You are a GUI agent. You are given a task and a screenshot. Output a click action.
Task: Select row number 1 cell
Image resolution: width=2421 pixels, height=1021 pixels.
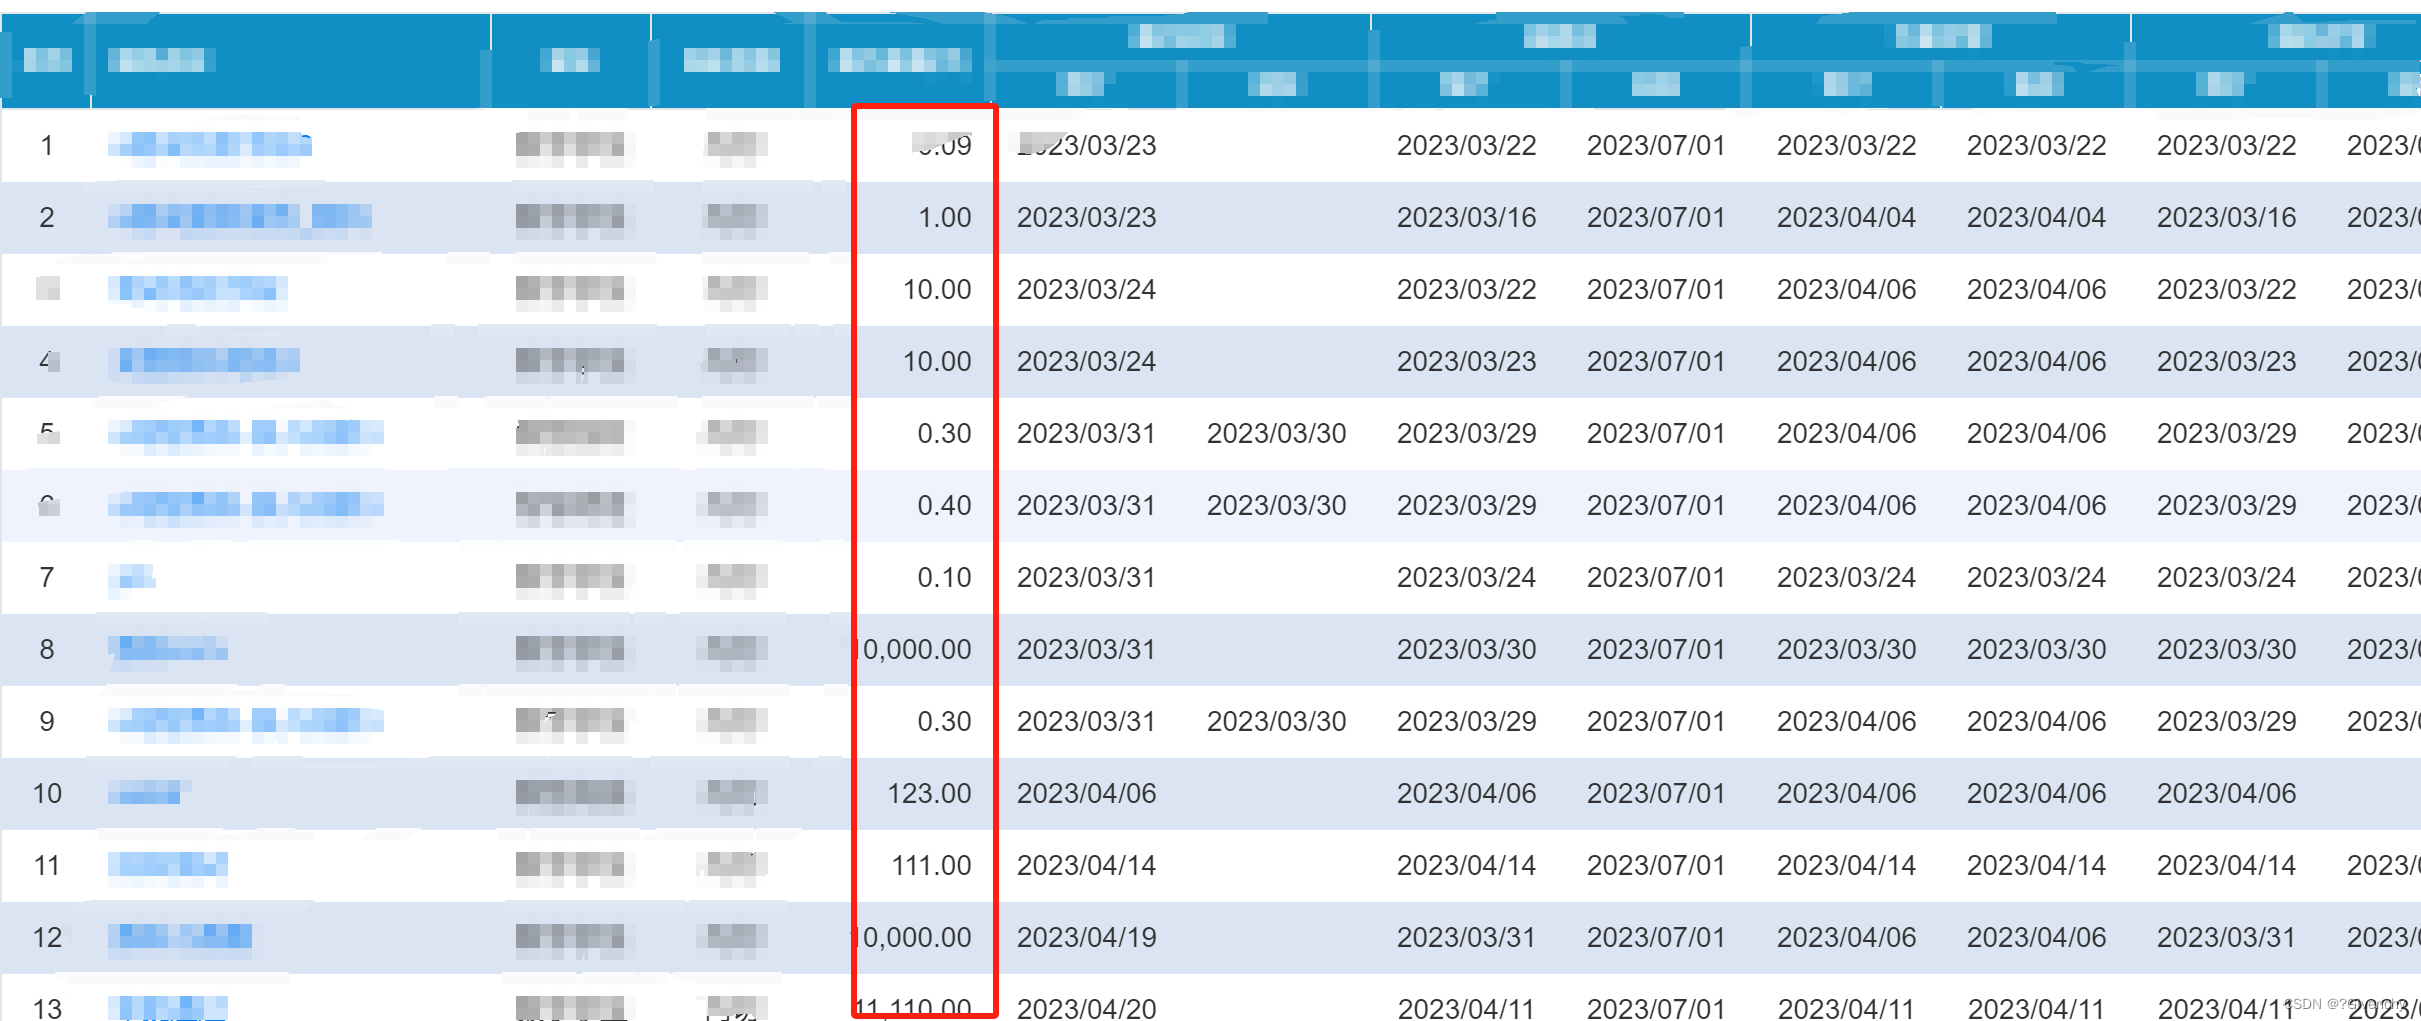47,145
